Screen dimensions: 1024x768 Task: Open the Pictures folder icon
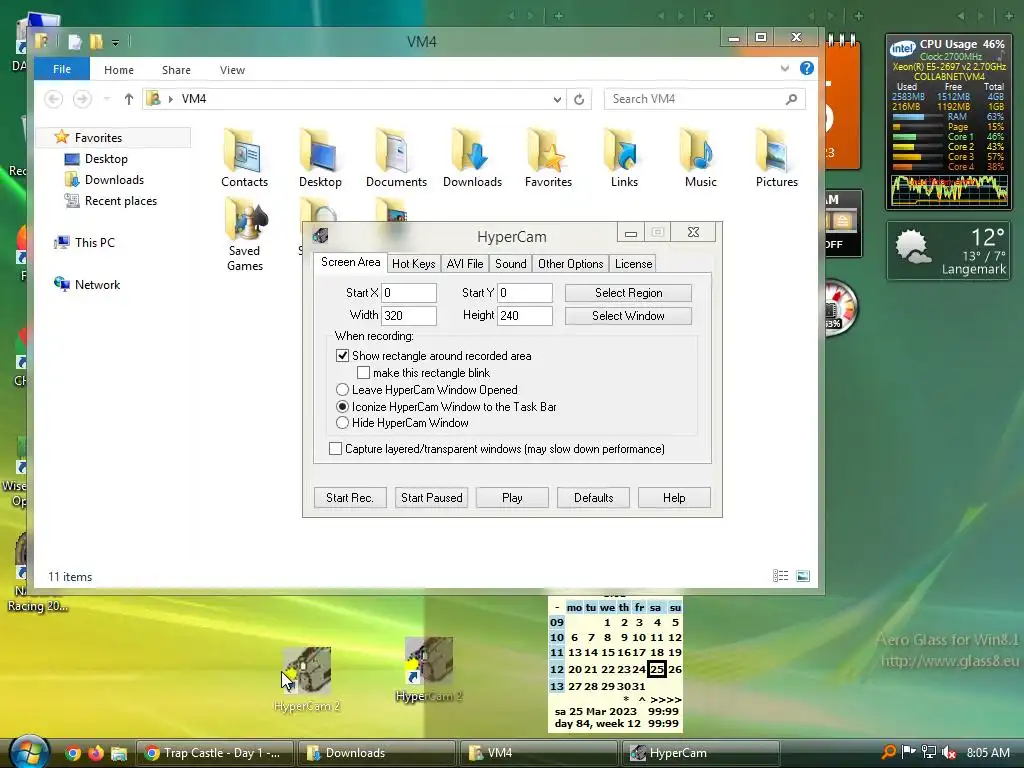(776, 159)
